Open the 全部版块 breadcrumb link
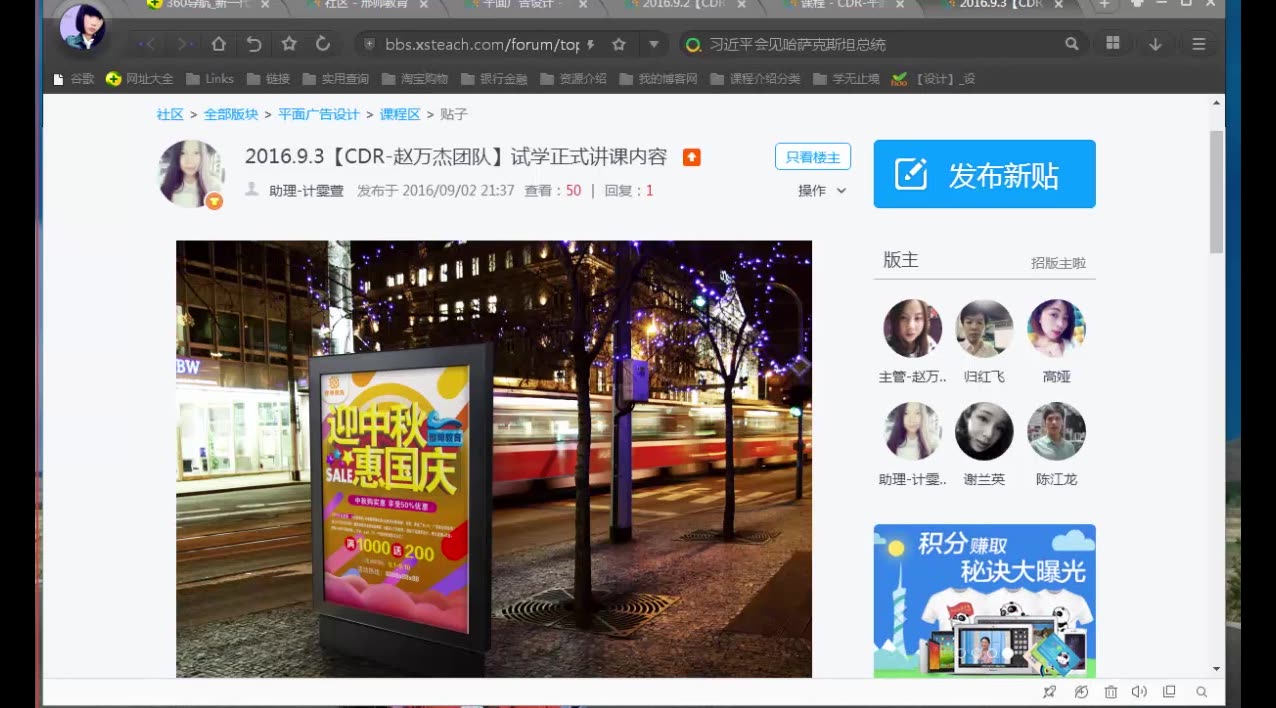Viewport: 1276px width, 708px height. point(232,114)
